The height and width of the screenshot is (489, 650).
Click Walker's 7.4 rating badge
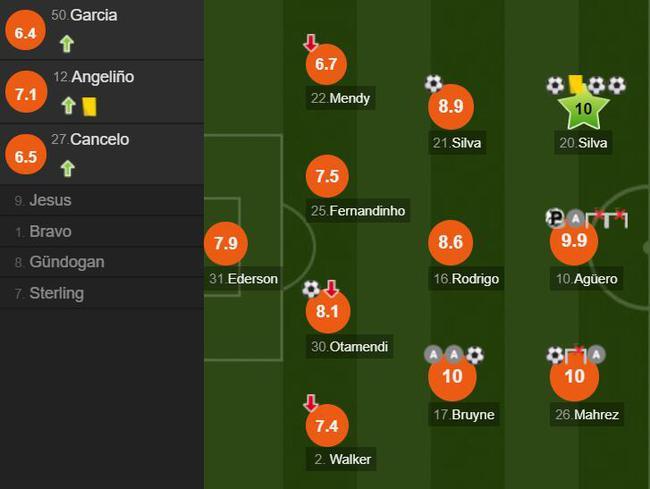pyautogui.click(x=327, y=426)
